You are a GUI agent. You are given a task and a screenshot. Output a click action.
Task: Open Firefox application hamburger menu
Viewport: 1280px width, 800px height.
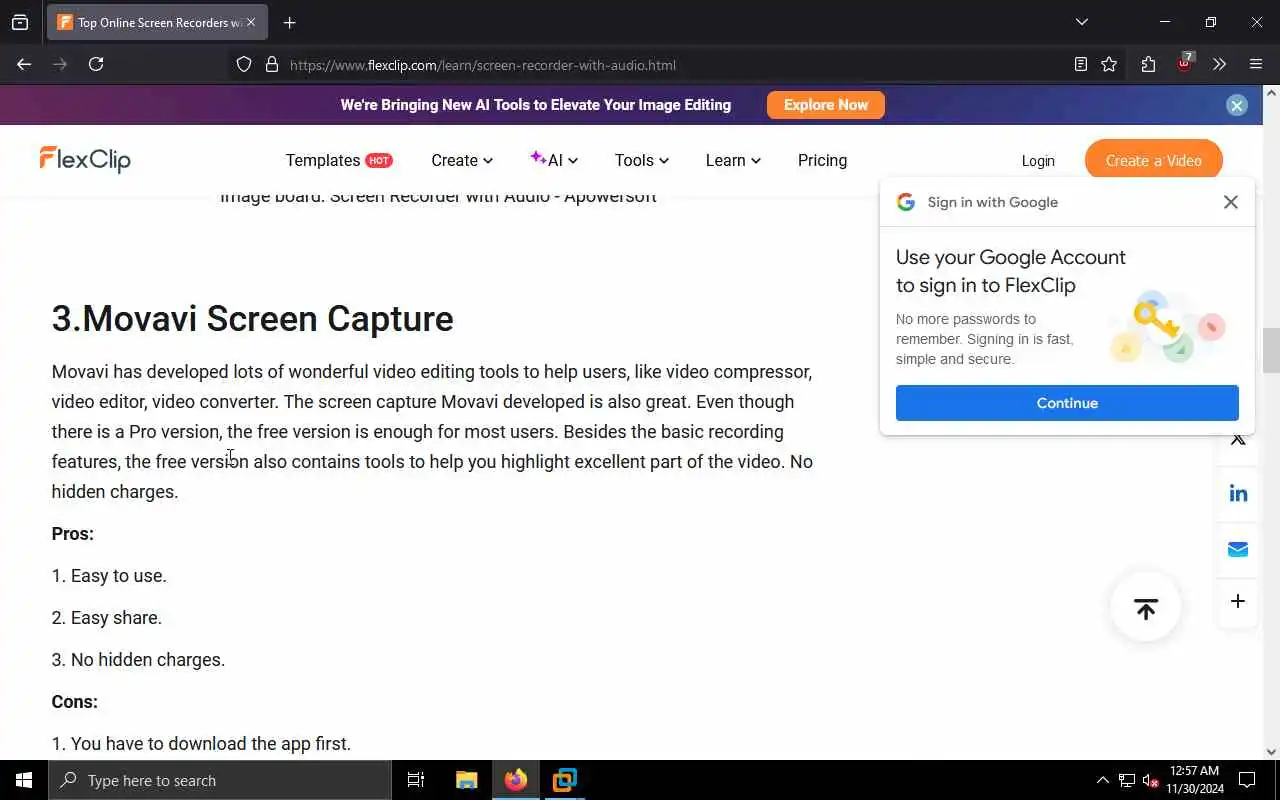(1256, 64)
